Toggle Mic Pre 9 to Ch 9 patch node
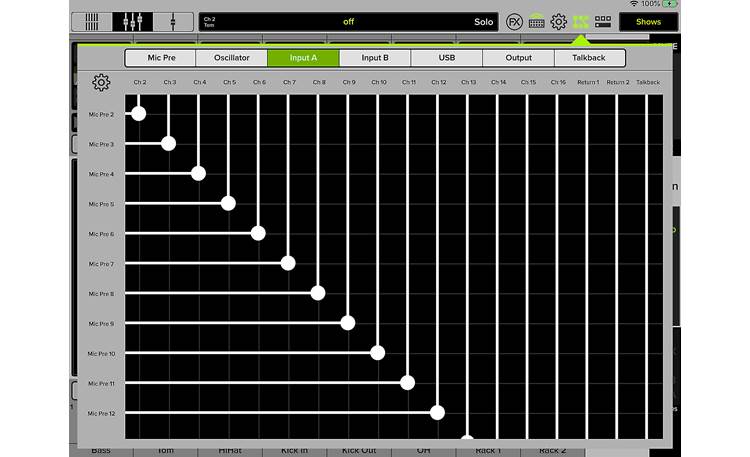The image size is (750, 457). pos(348,323)
